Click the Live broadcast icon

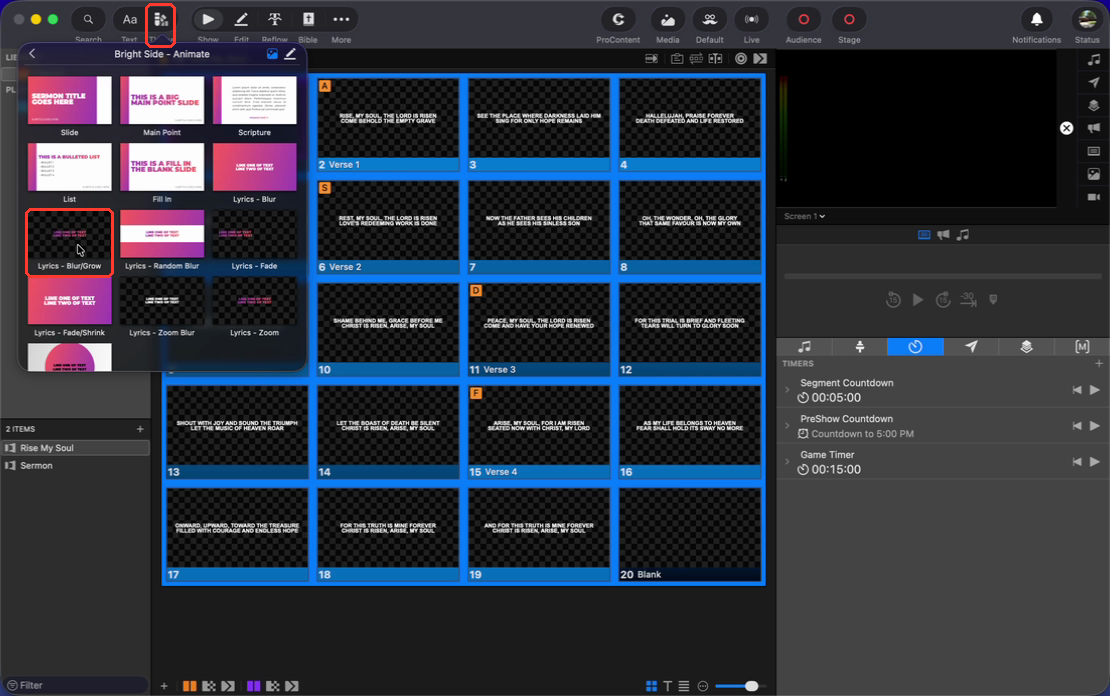click(x=752, y=20)
